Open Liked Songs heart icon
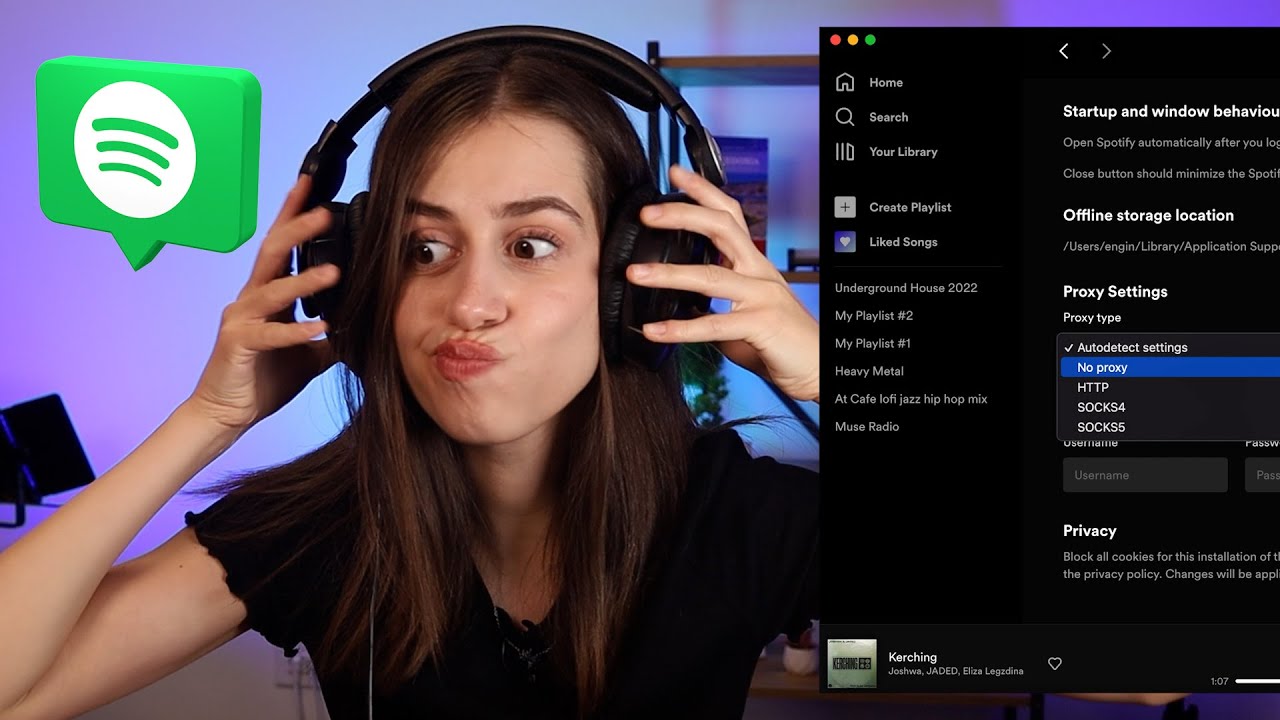Screen dimensions: 1280x720 tap(845, 242)
